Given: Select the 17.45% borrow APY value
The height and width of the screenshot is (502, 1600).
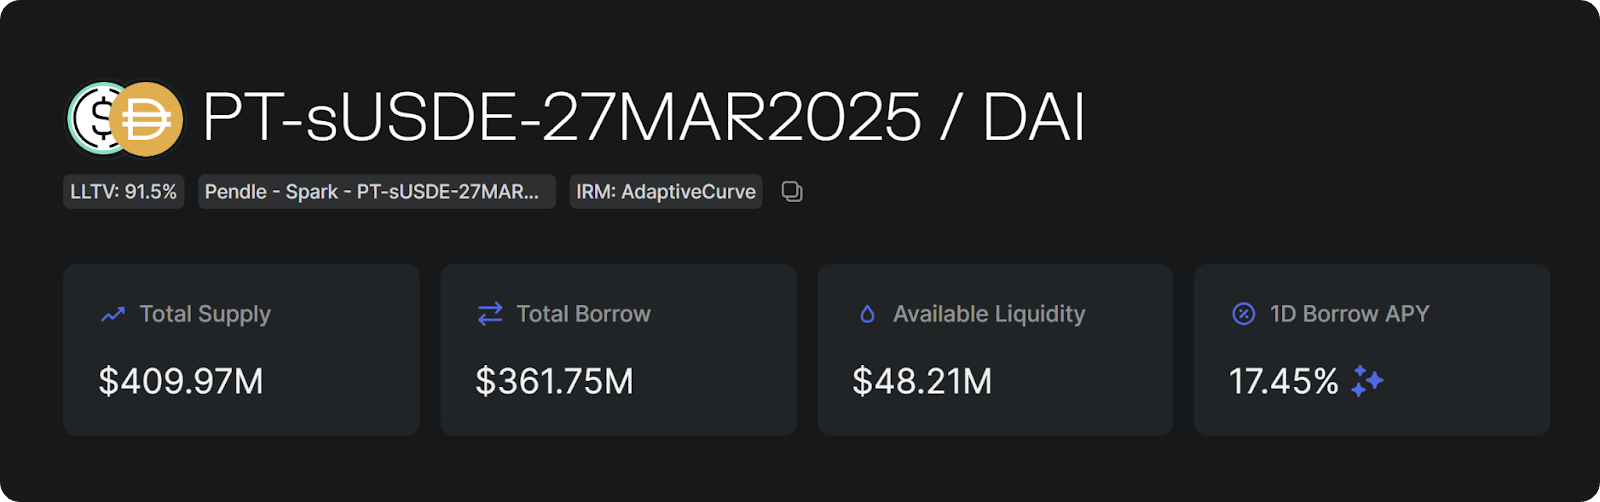Looking at the screenshot, I should click(1283, 381).
